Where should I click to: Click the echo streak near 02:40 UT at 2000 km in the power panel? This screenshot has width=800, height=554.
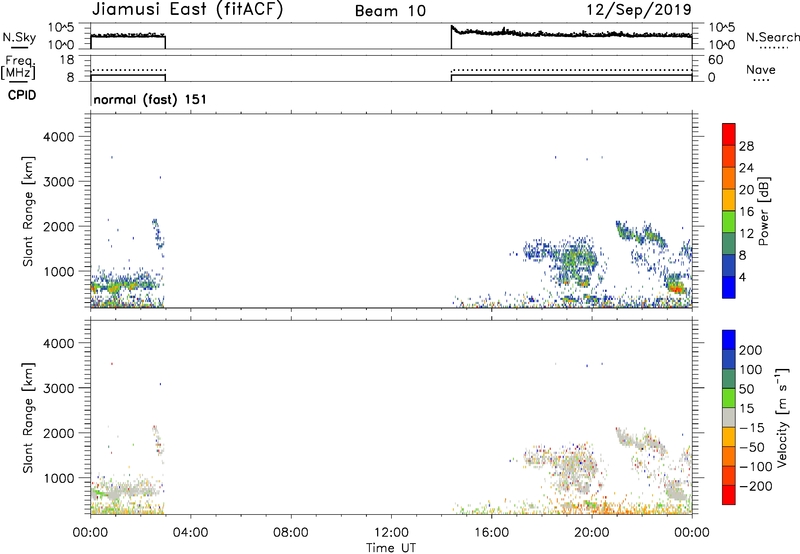[x=157, y=232]
